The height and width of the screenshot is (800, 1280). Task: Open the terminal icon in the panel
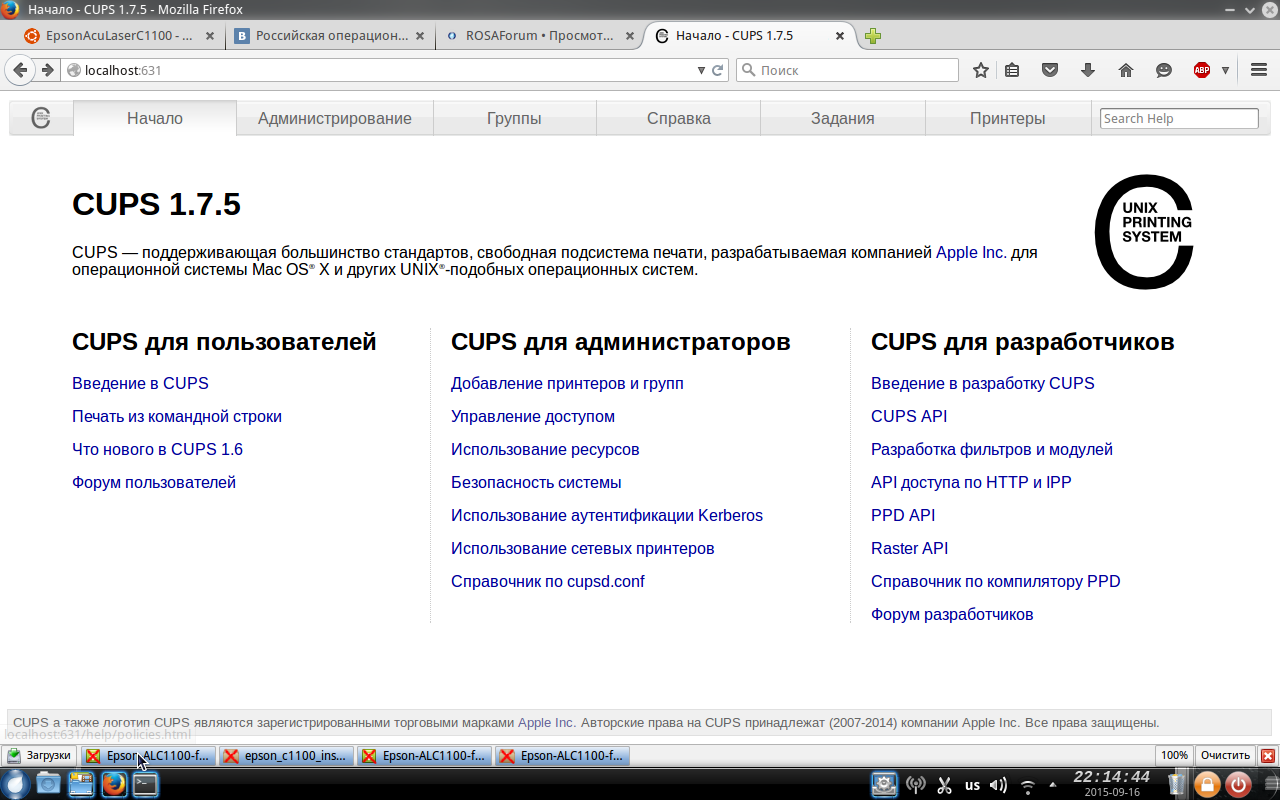(146, 784)
